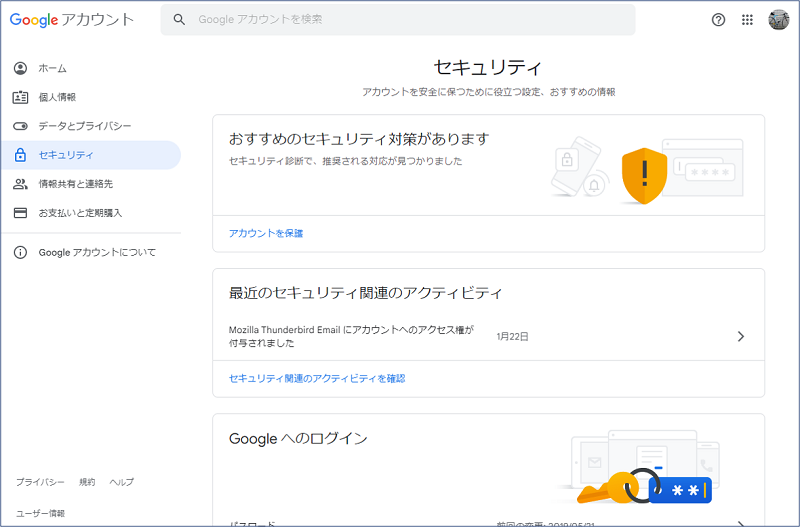800x527 pixels.
Task: Focus the Google アカウントを検索 search field
Action: [398, 20]
